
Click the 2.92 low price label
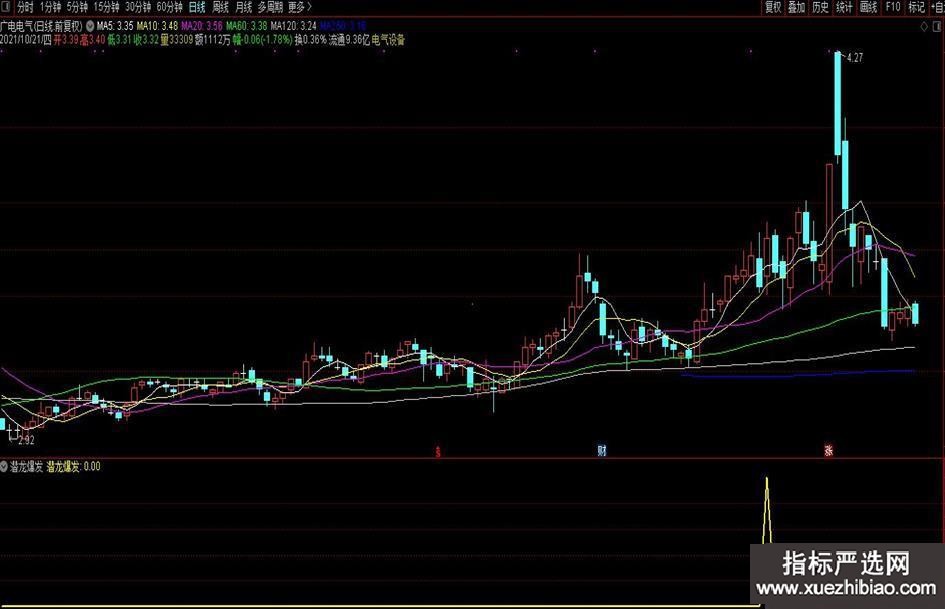pyautogui.click(x=26, y=440)
